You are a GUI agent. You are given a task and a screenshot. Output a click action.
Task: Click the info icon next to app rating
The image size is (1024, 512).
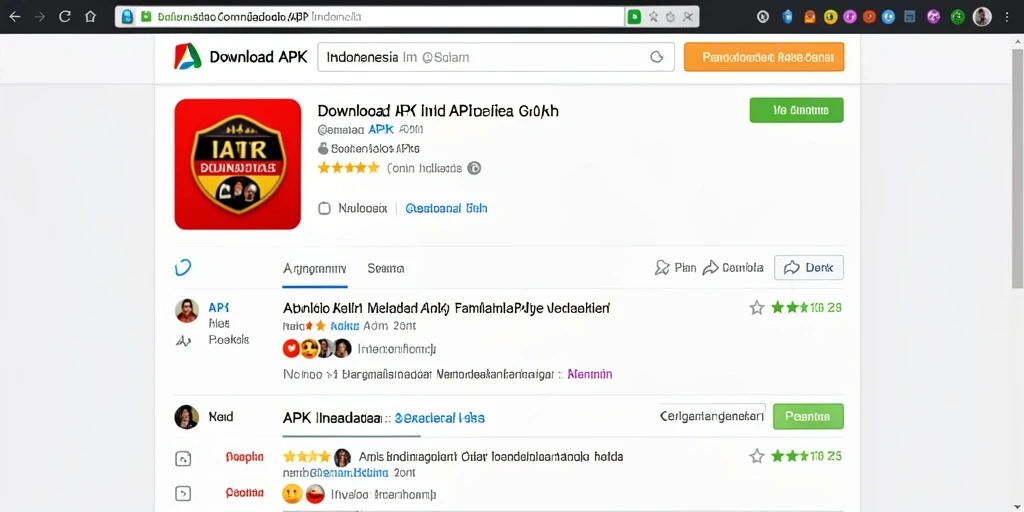[474, 168]
